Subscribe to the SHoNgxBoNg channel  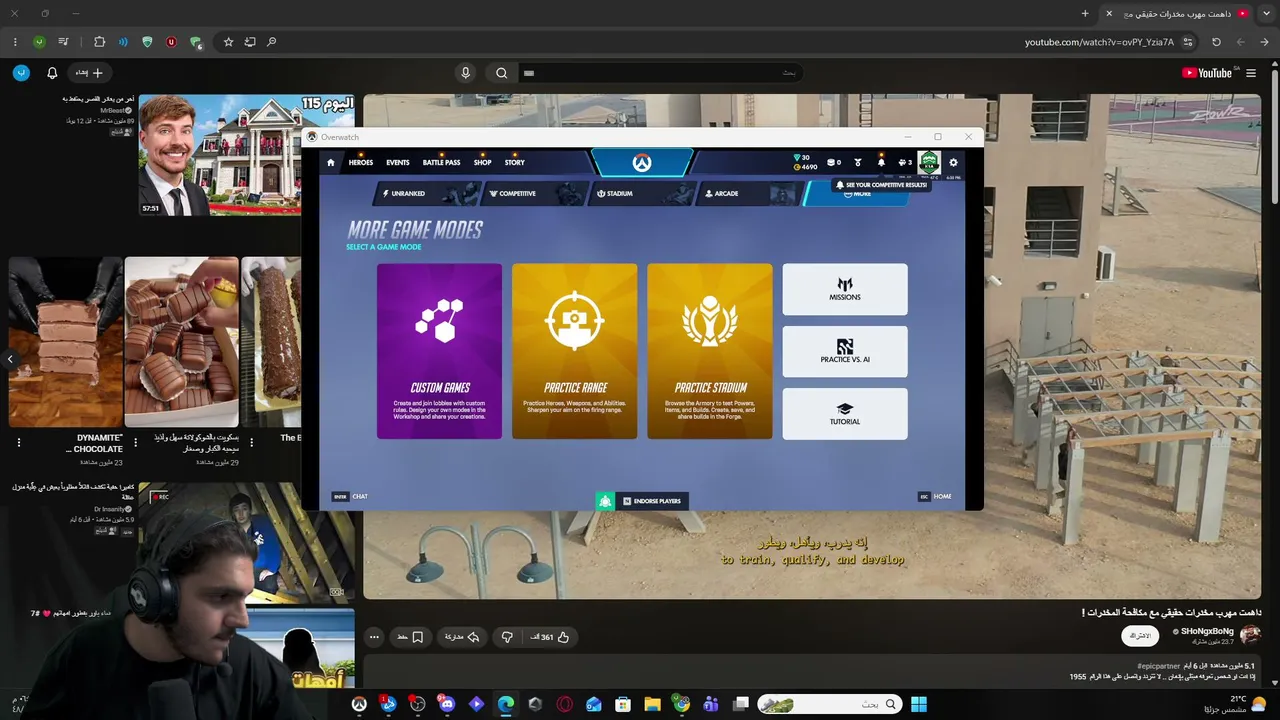(1140, 636)
